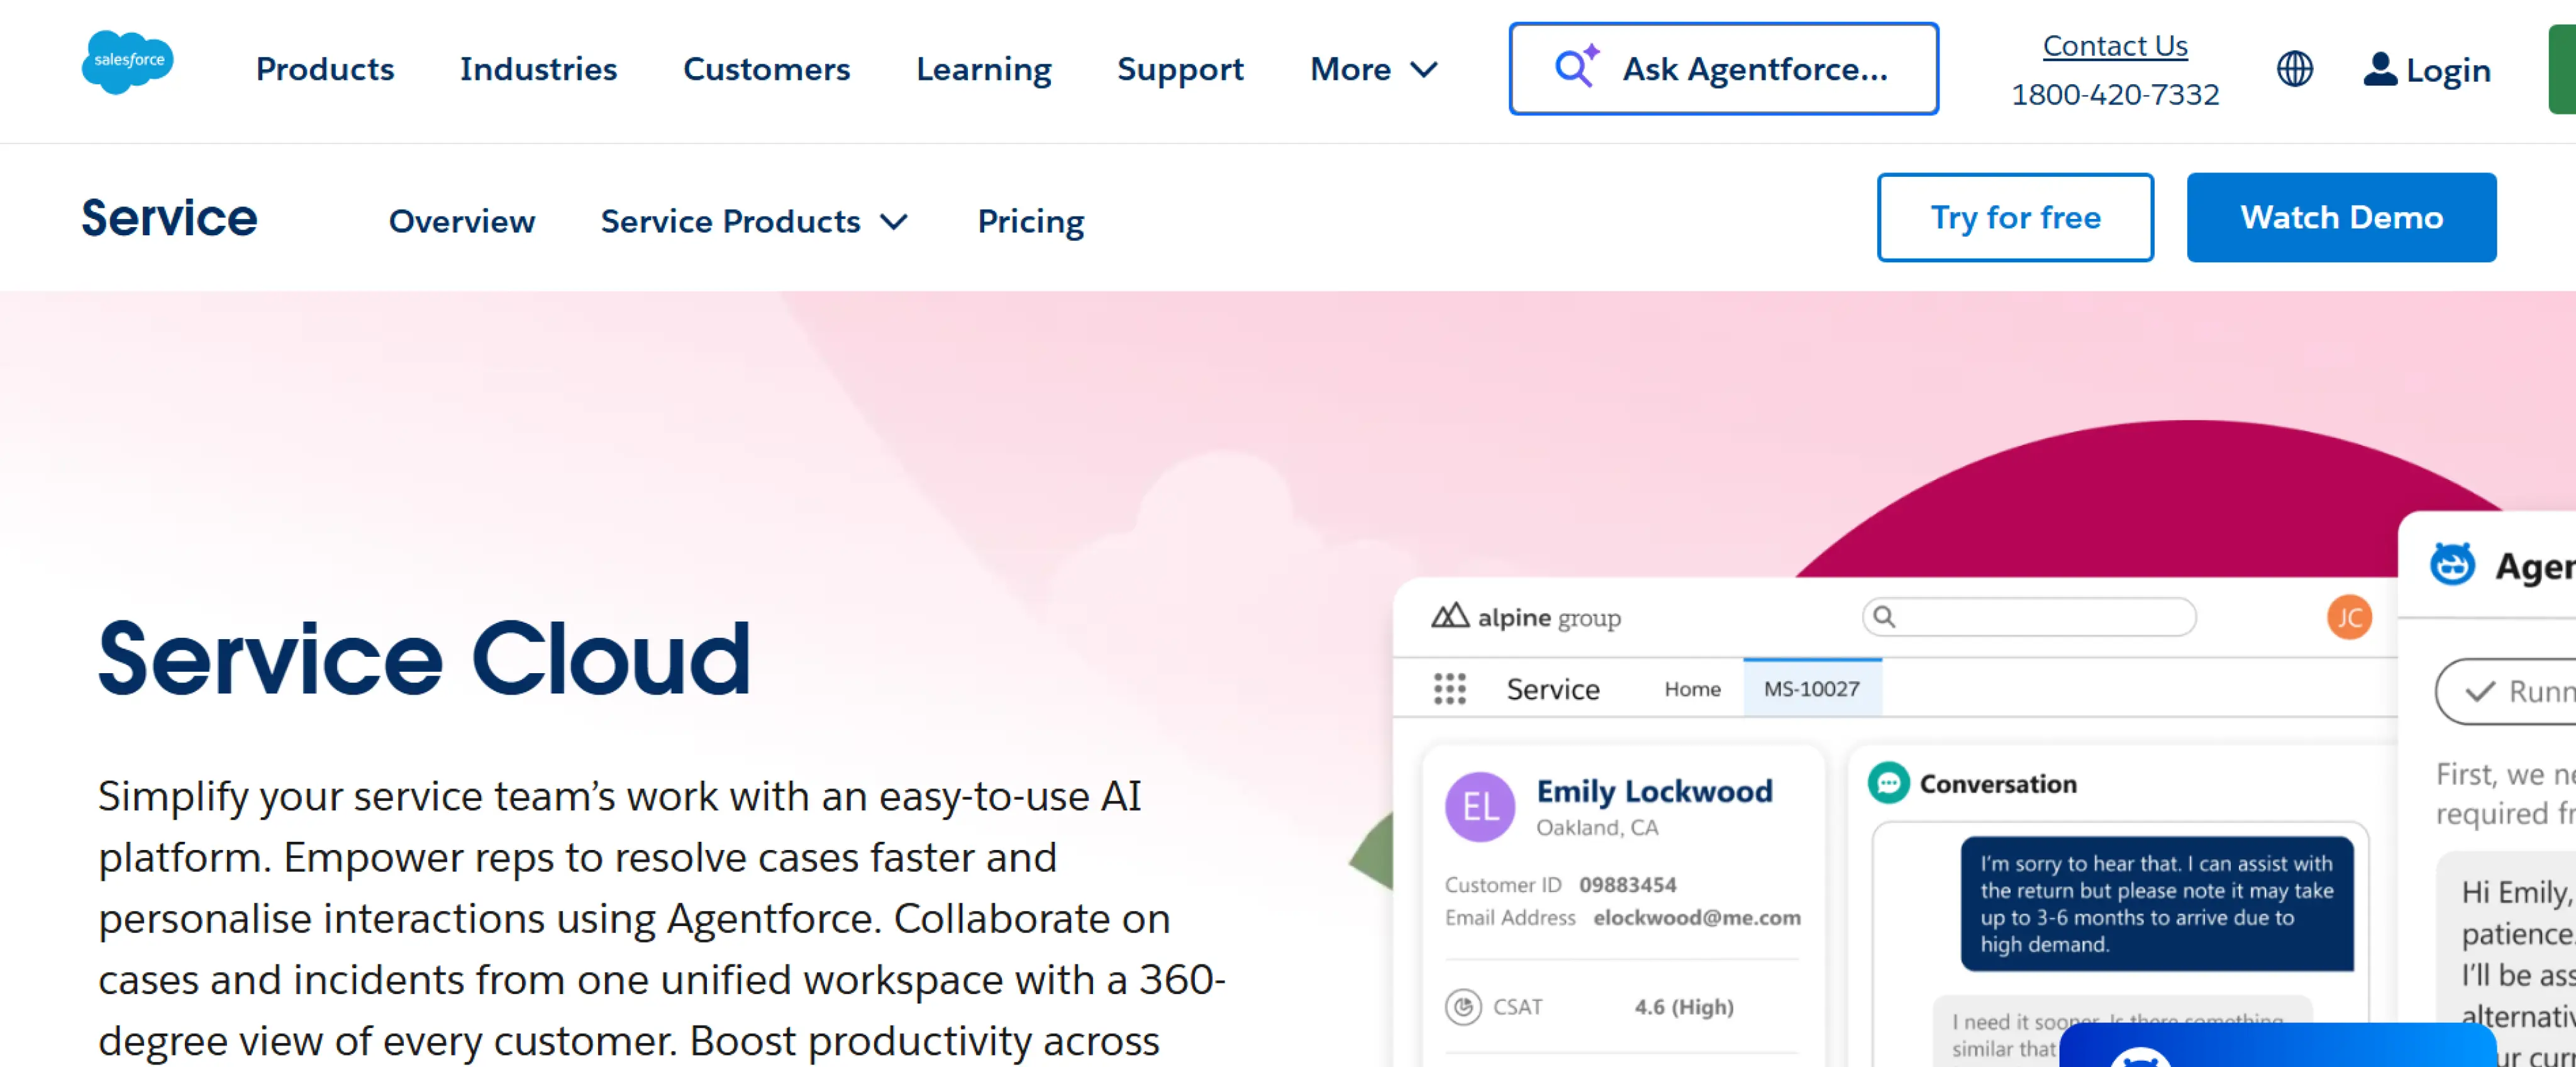Open the Contact Us link
This screenshot has width=2576, height=1067.
(2115, 45)
